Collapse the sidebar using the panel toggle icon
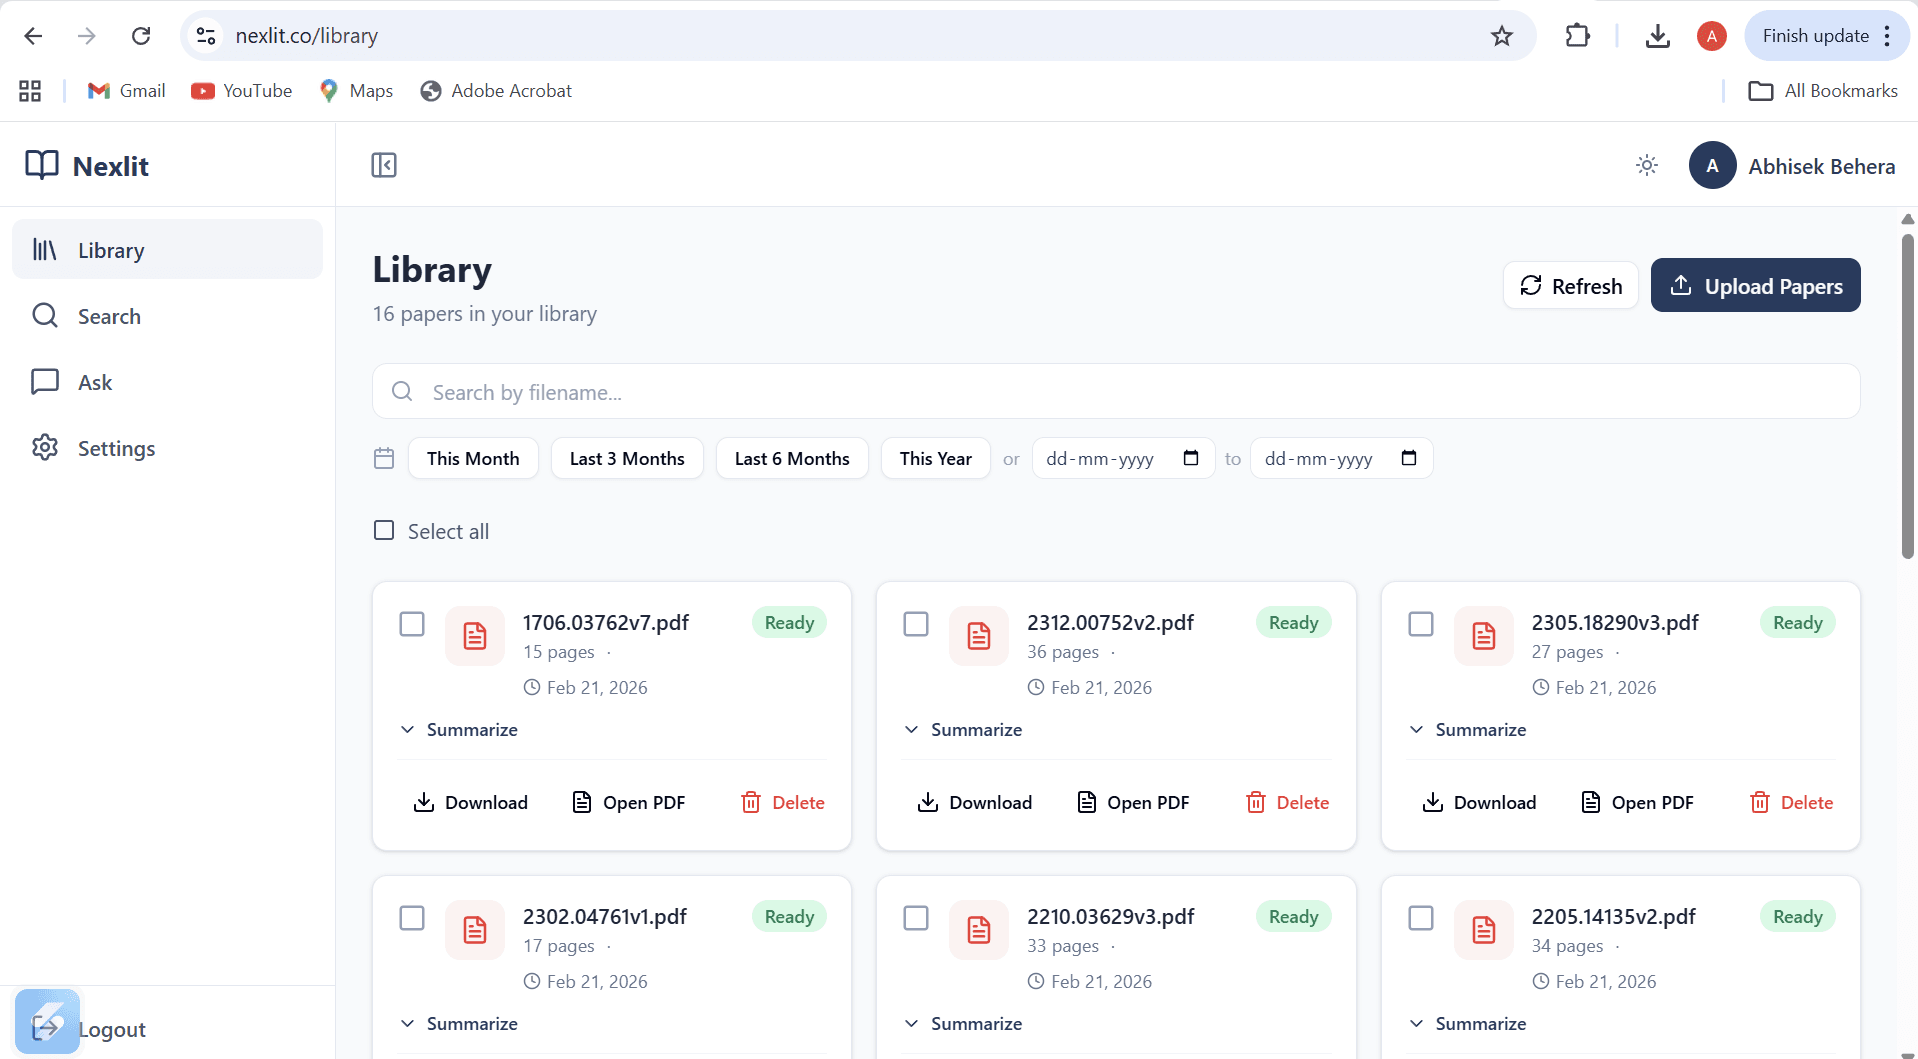Screen dimensions: 1918x1059 [383, 165]
